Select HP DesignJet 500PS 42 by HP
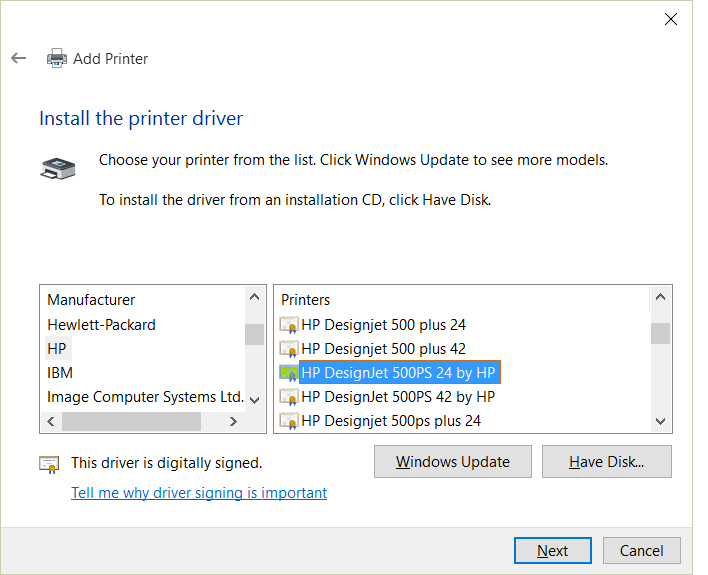 coord(398,397)
